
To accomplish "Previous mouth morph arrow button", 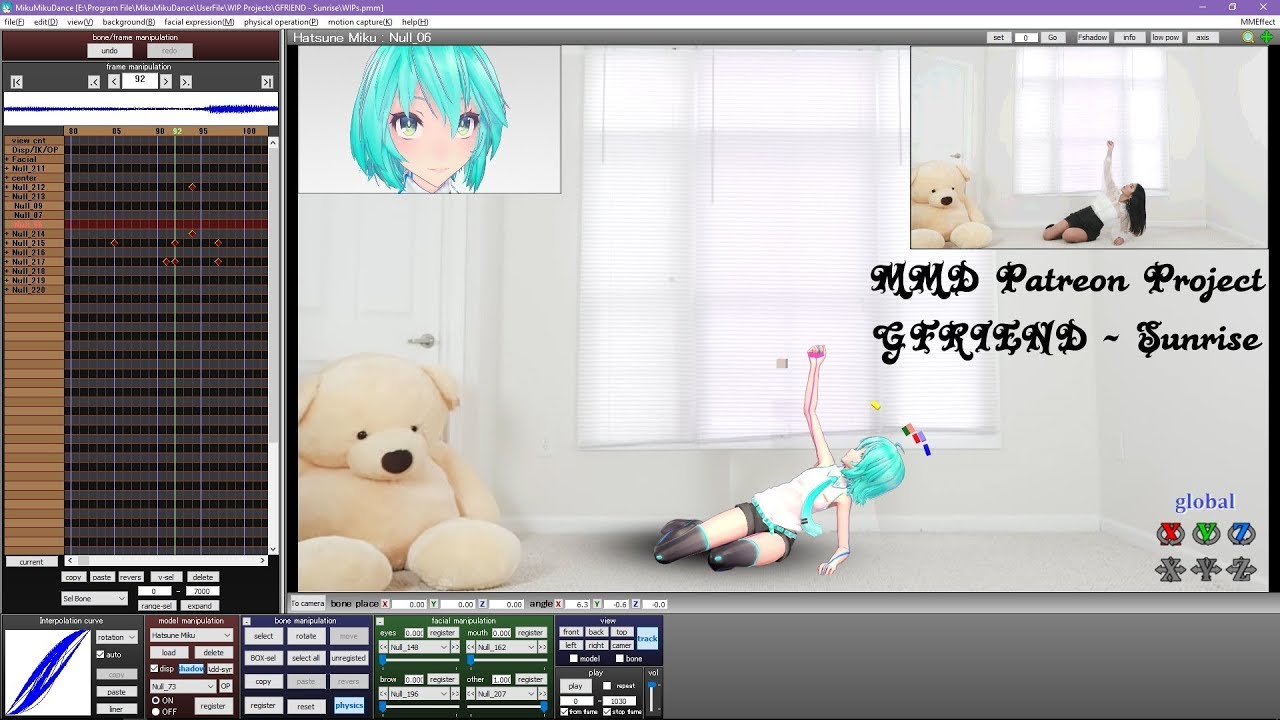I will point(471,647).
